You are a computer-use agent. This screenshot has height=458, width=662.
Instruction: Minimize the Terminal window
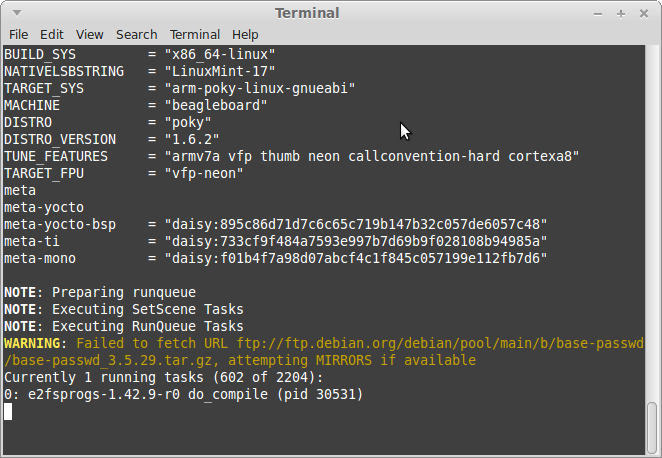point(598,14)
